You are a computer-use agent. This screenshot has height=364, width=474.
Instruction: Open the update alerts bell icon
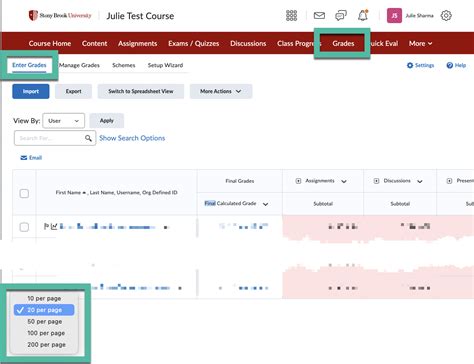click(363, 15)
